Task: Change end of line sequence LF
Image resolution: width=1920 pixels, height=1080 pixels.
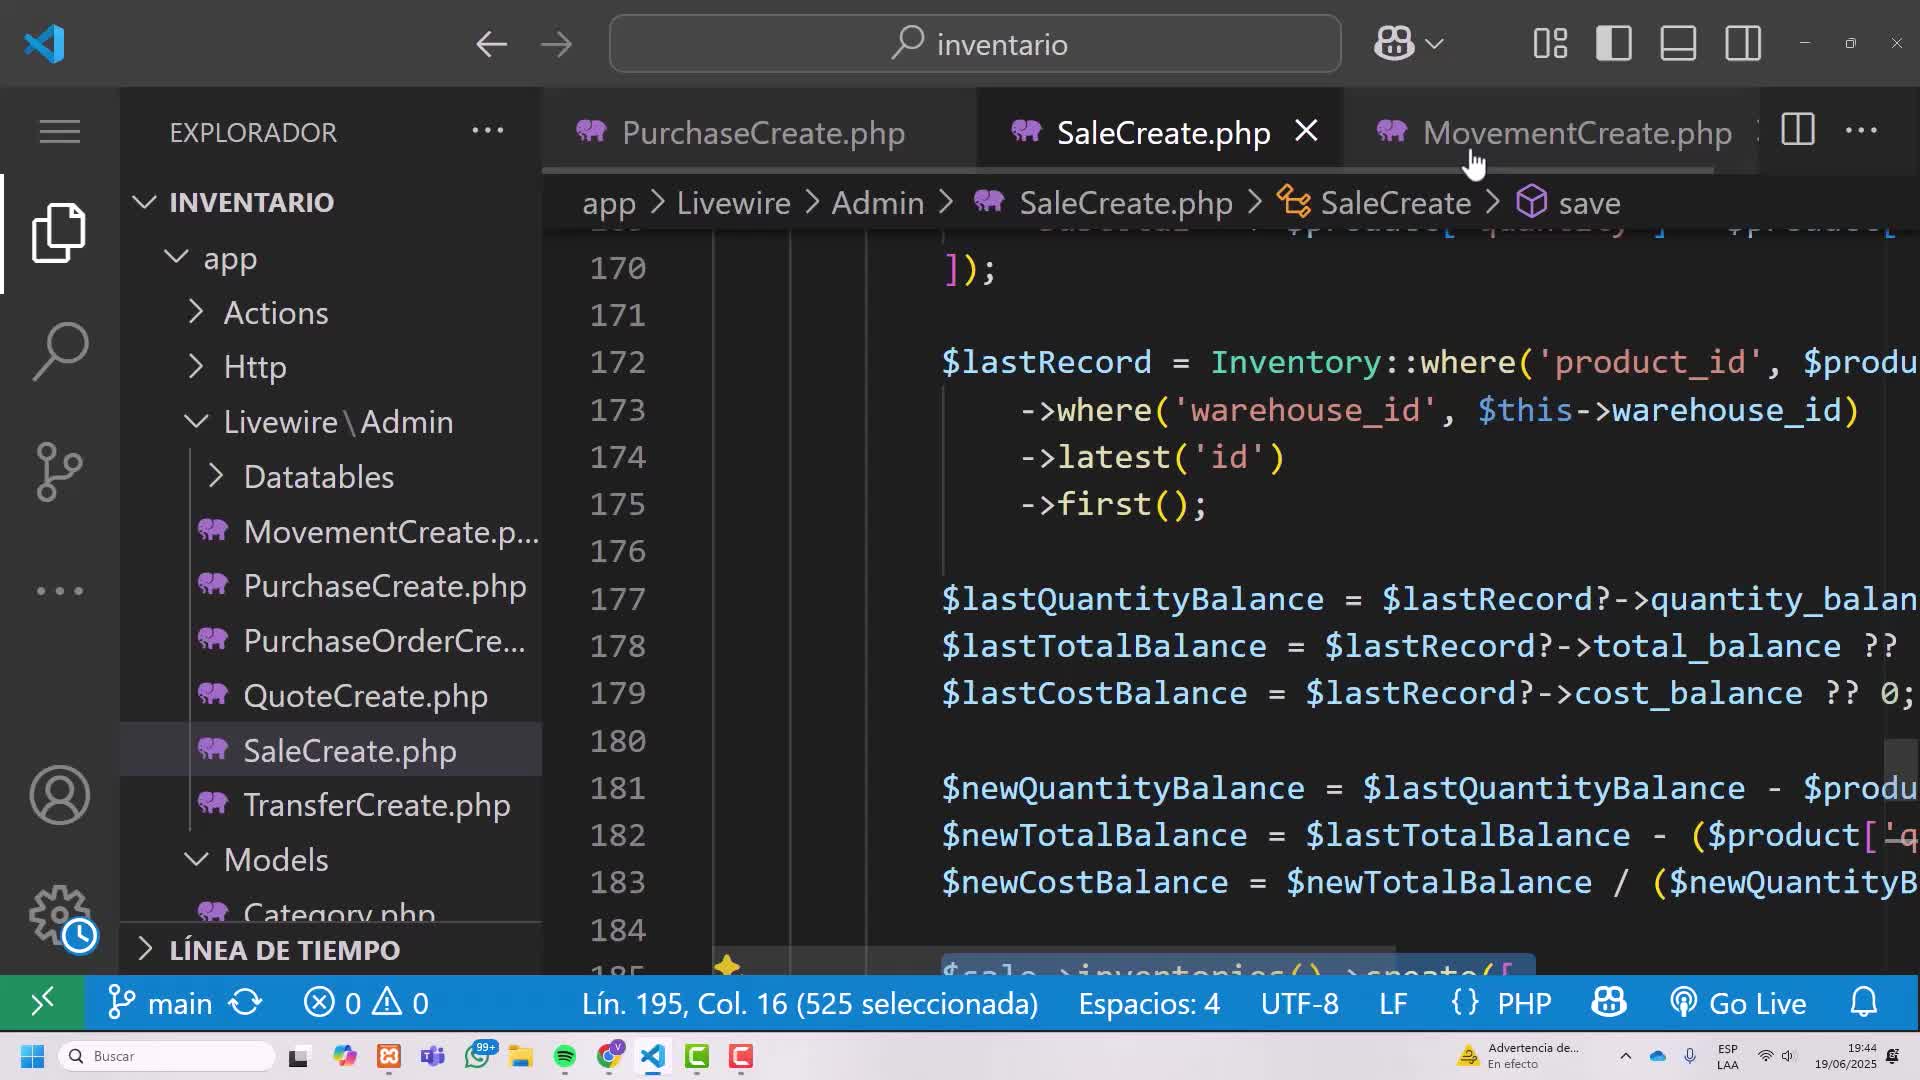Action: click(1393, 1003)
